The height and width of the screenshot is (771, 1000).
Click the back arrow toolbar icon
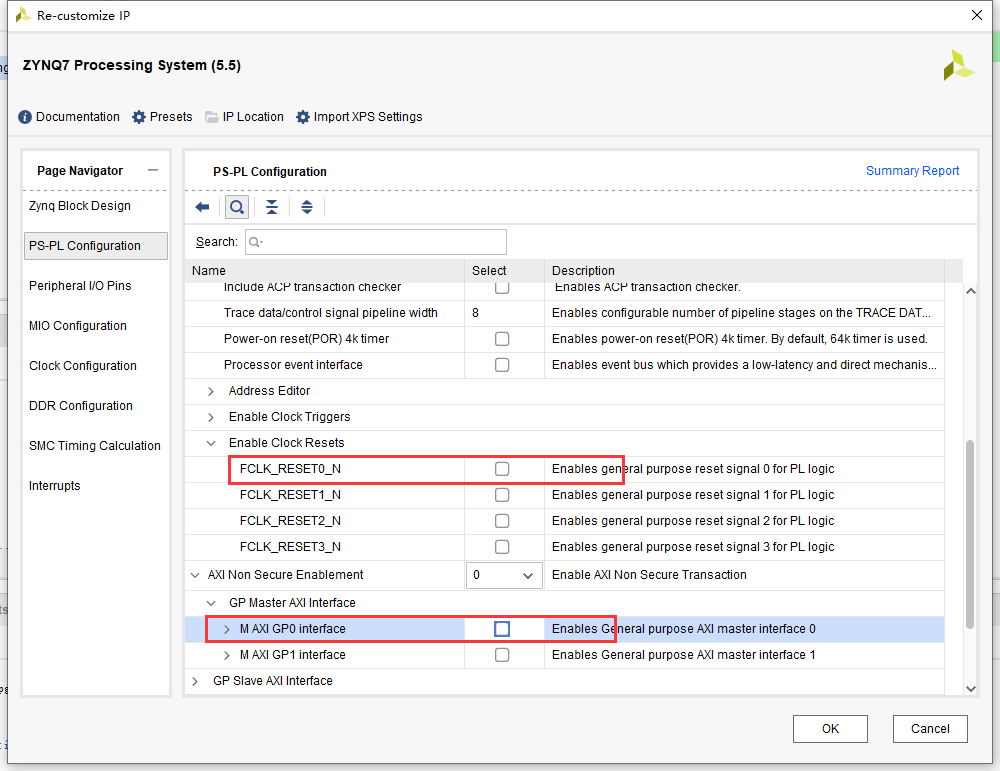[x=202, y=207]
